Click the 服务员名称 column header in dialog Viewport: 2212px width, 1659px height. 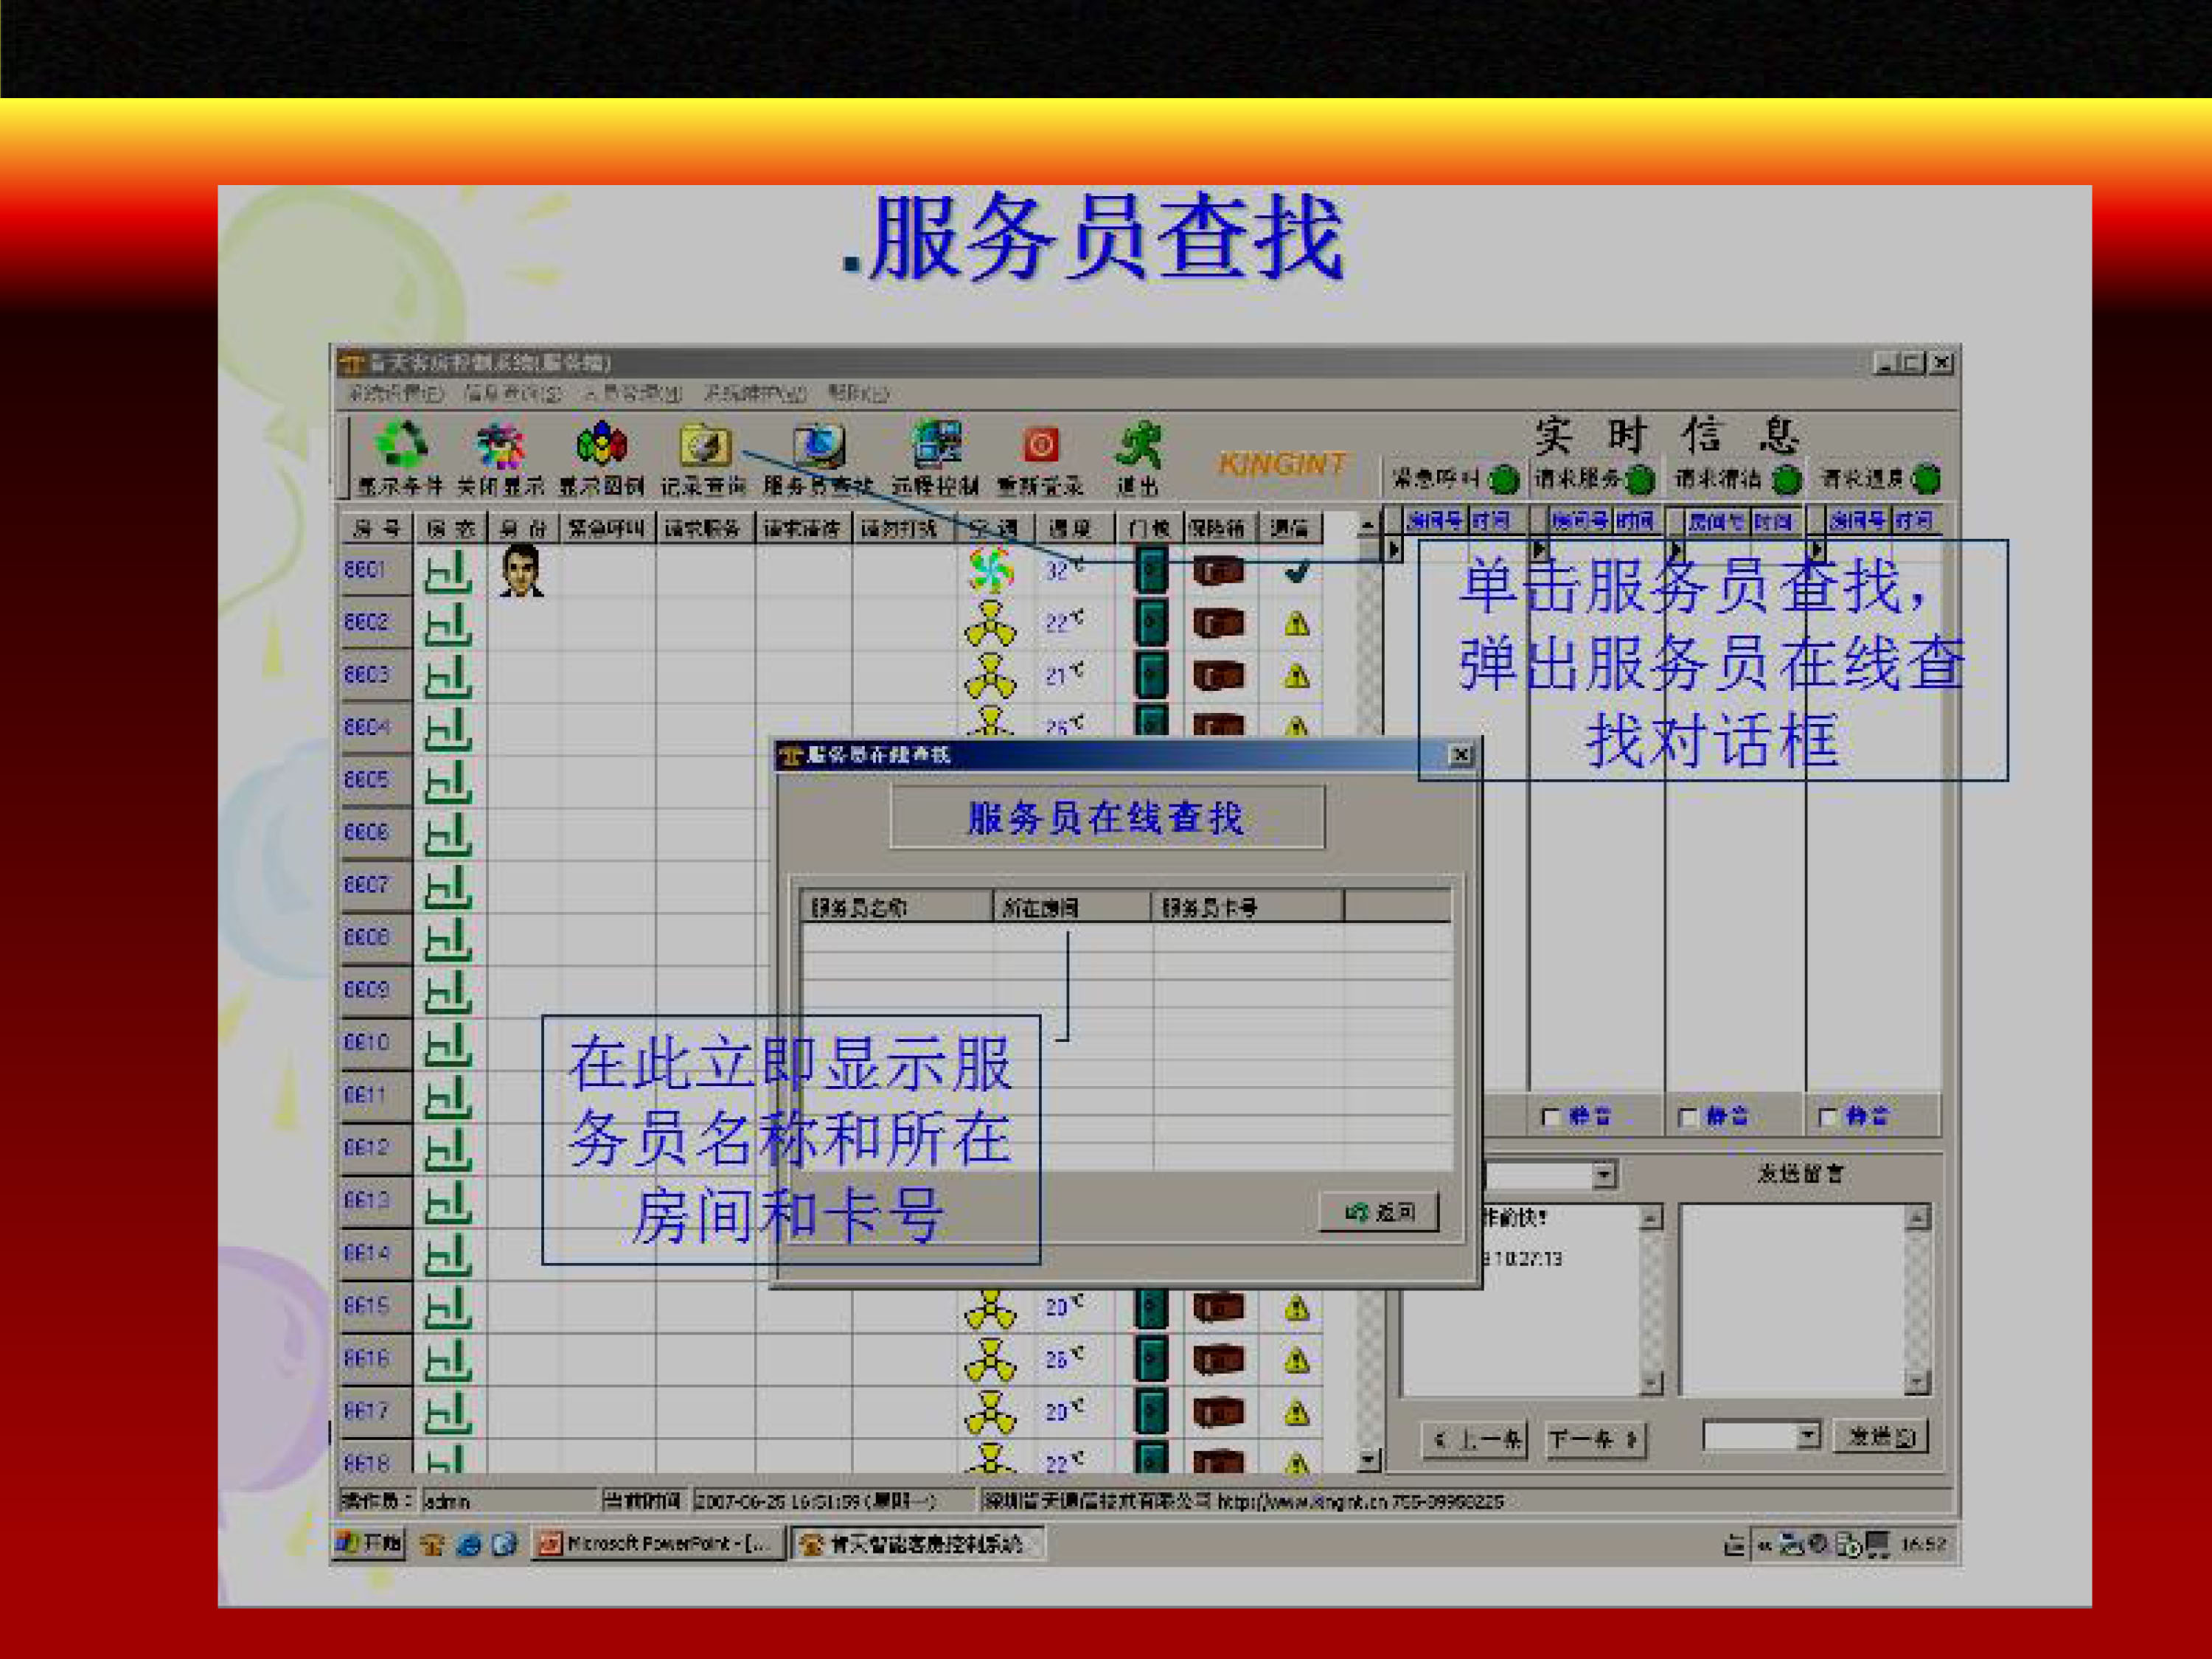(x=897, y=907)
